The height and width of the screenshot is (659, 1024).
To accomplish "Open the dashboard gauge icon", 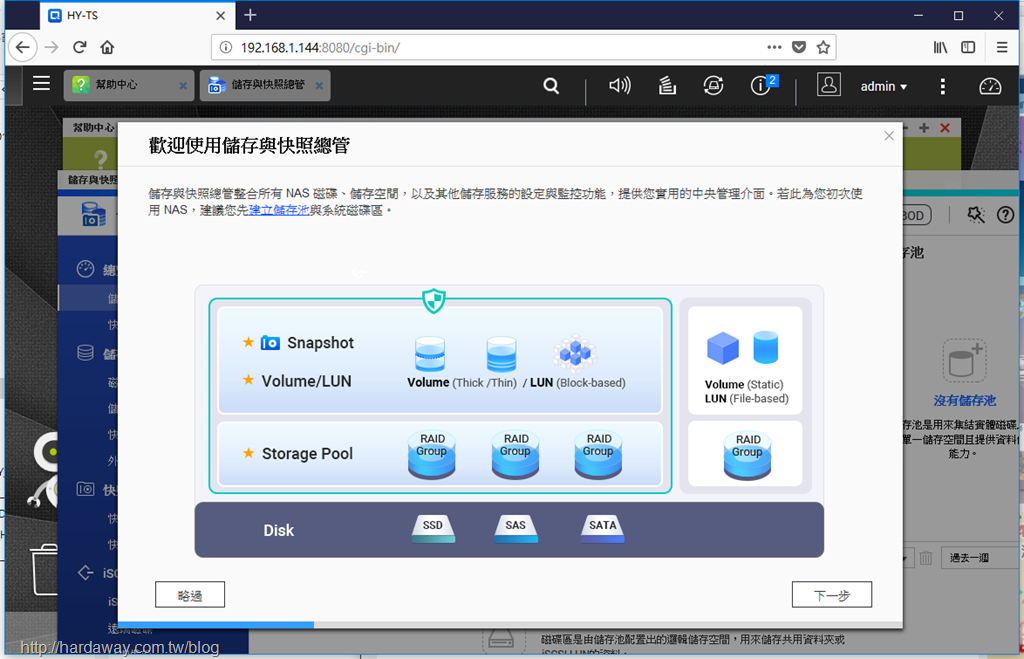I will pyautogui.click(x=990, y=86).
